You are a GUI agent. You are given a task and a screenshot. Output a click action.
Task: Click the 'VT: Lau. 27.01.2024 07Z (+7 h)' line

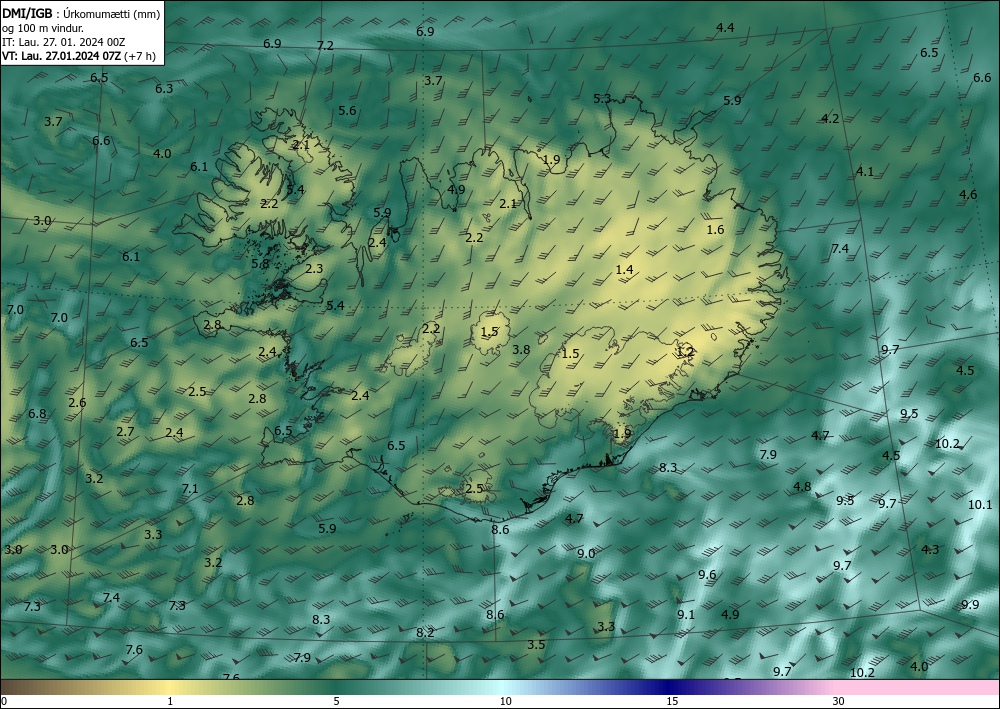pos(79,55)
